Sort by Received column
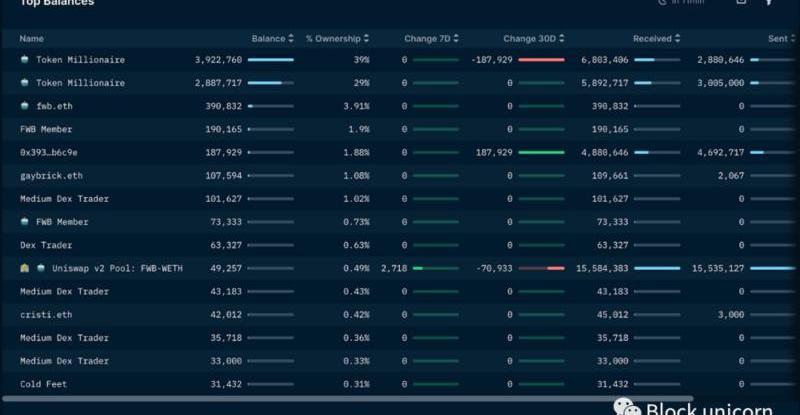Screen dimensions: 800x415 click(678, 39)
